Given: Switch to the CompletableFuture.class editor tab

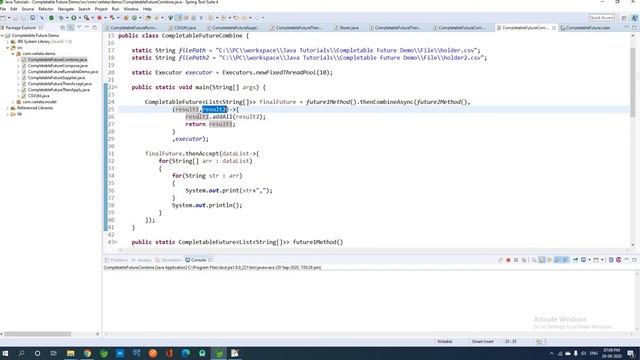Looking at the screenshot, I should coord(588,28).
